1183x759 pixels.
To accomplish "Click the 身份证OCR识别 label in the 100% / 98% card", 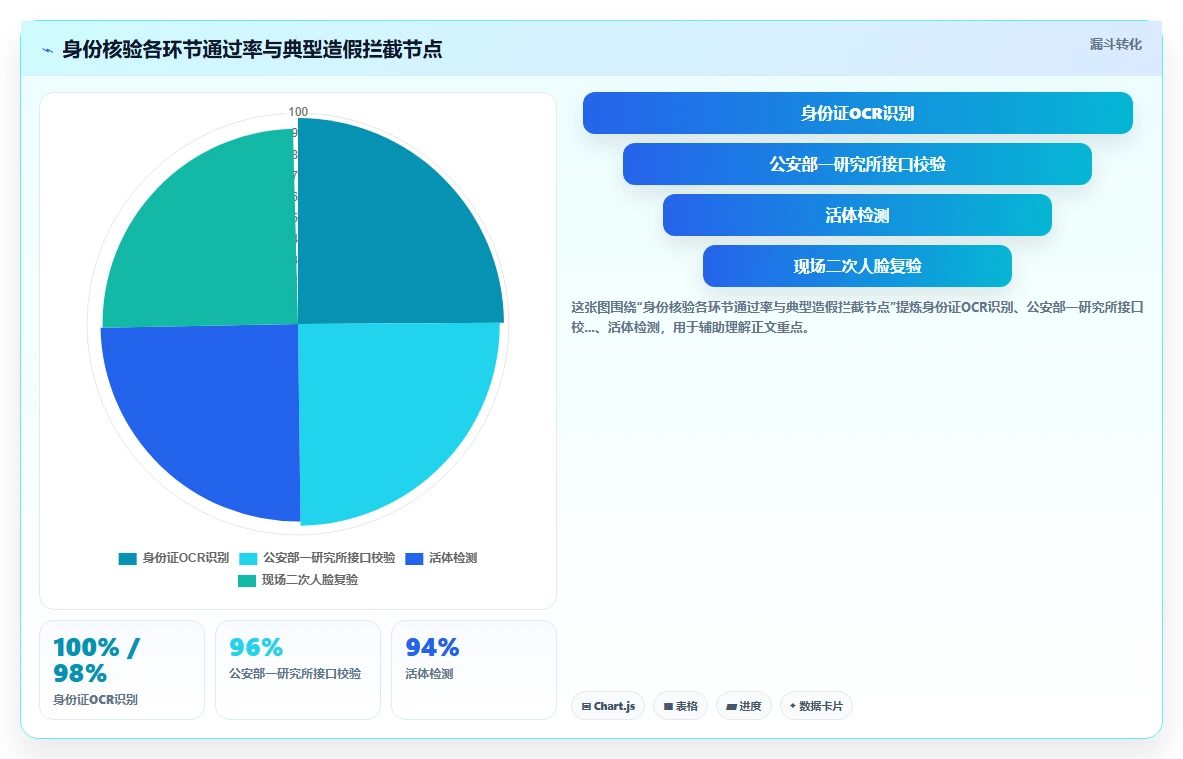I will [x=95, y=699].
